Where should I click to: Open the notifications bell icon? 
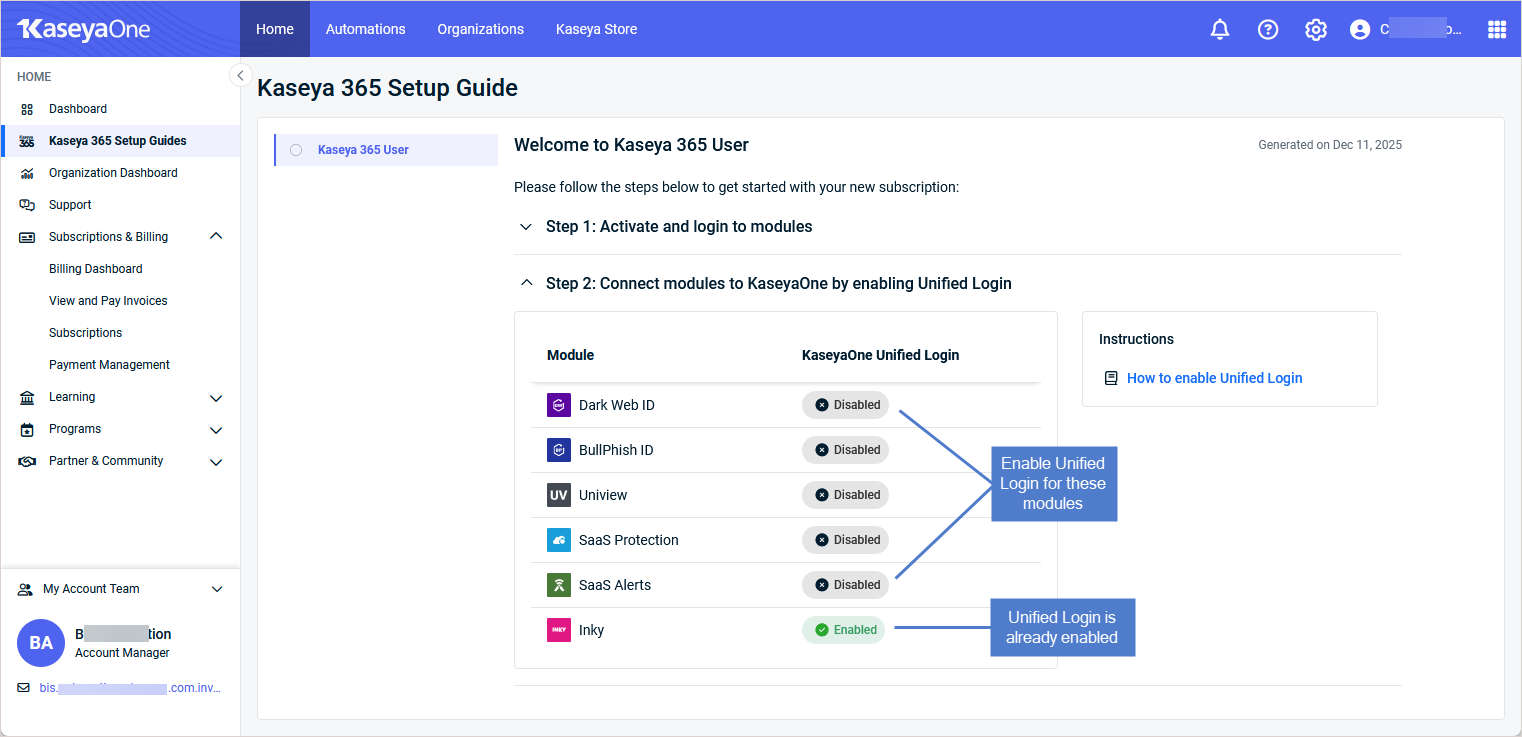click(x=1219, y=29)
